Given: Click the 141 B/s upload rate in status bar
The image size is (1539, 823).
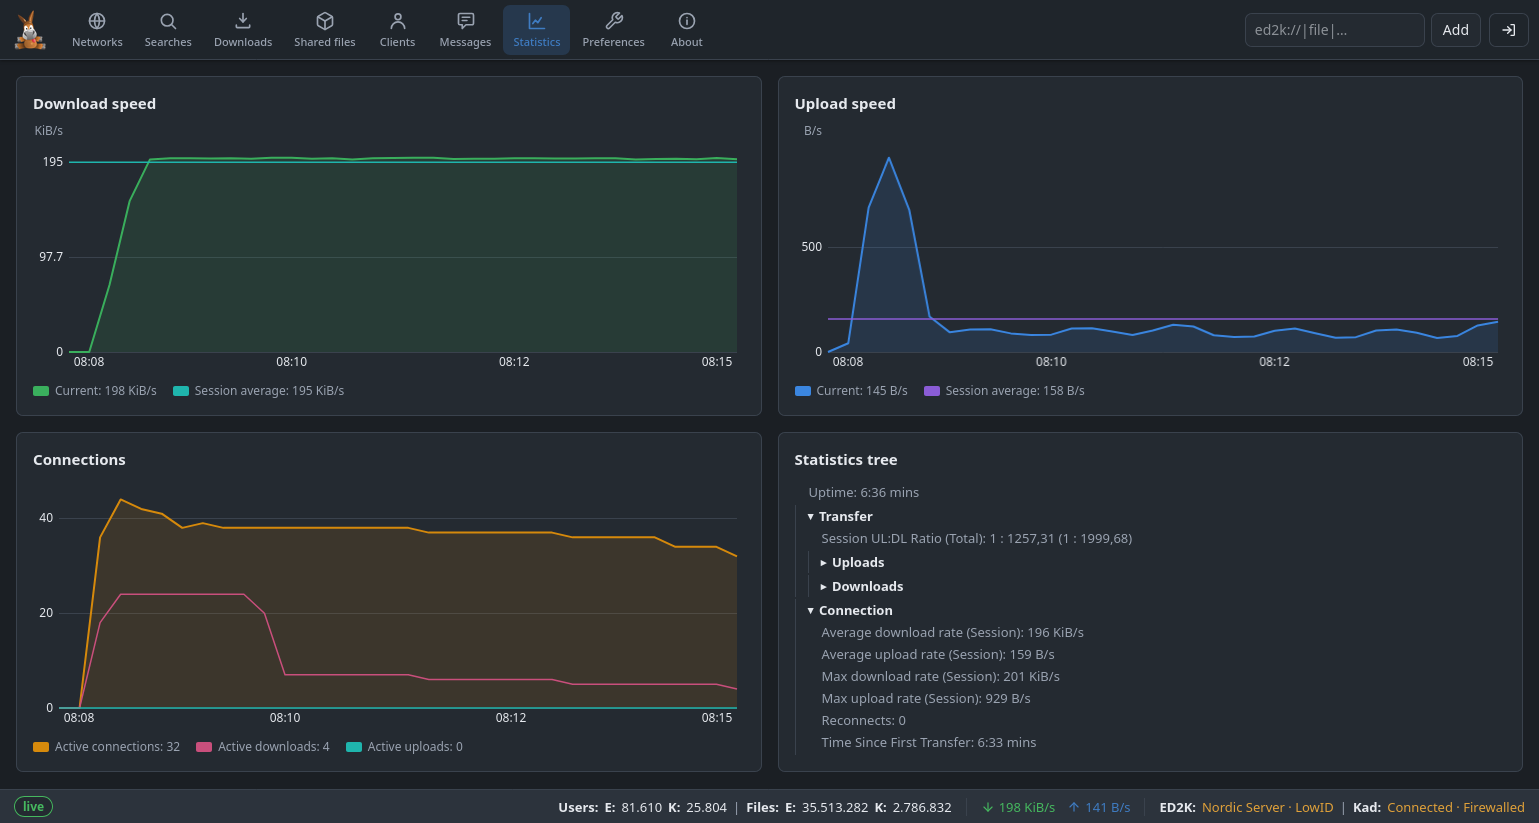Looking at the screenshot, I should point(1108,807).
